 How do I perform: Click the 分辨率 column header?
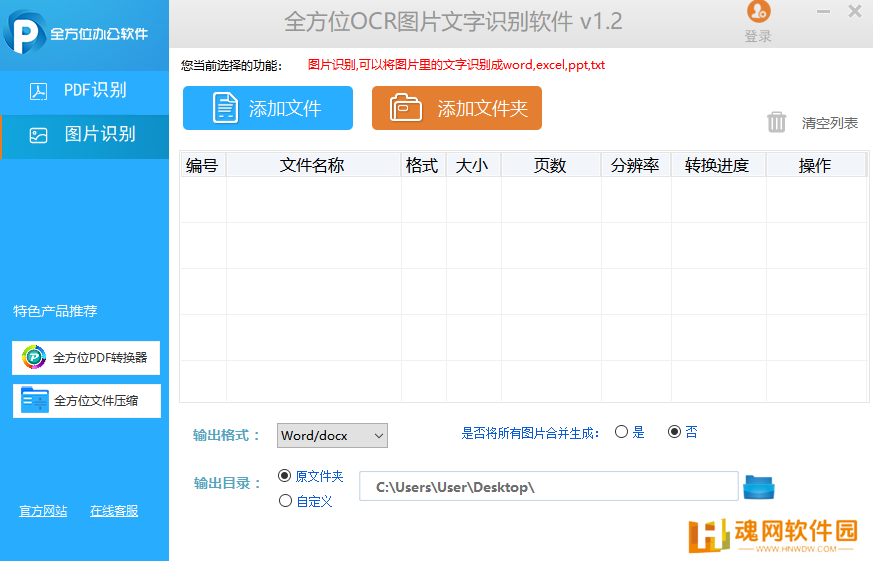tap(636, 165)
